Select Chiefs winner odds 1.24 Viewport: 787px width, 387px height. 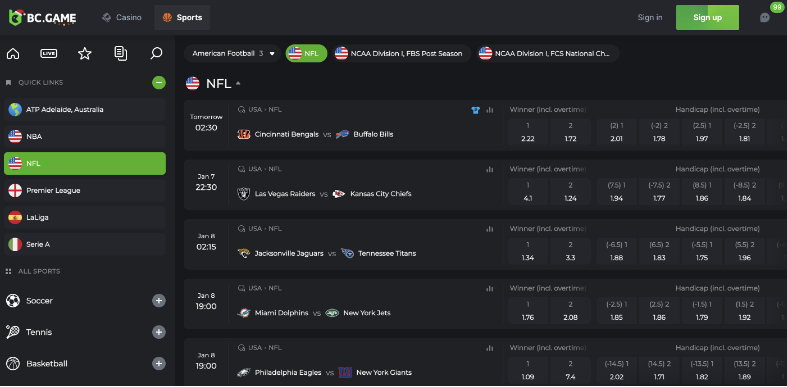pos(570,192)
